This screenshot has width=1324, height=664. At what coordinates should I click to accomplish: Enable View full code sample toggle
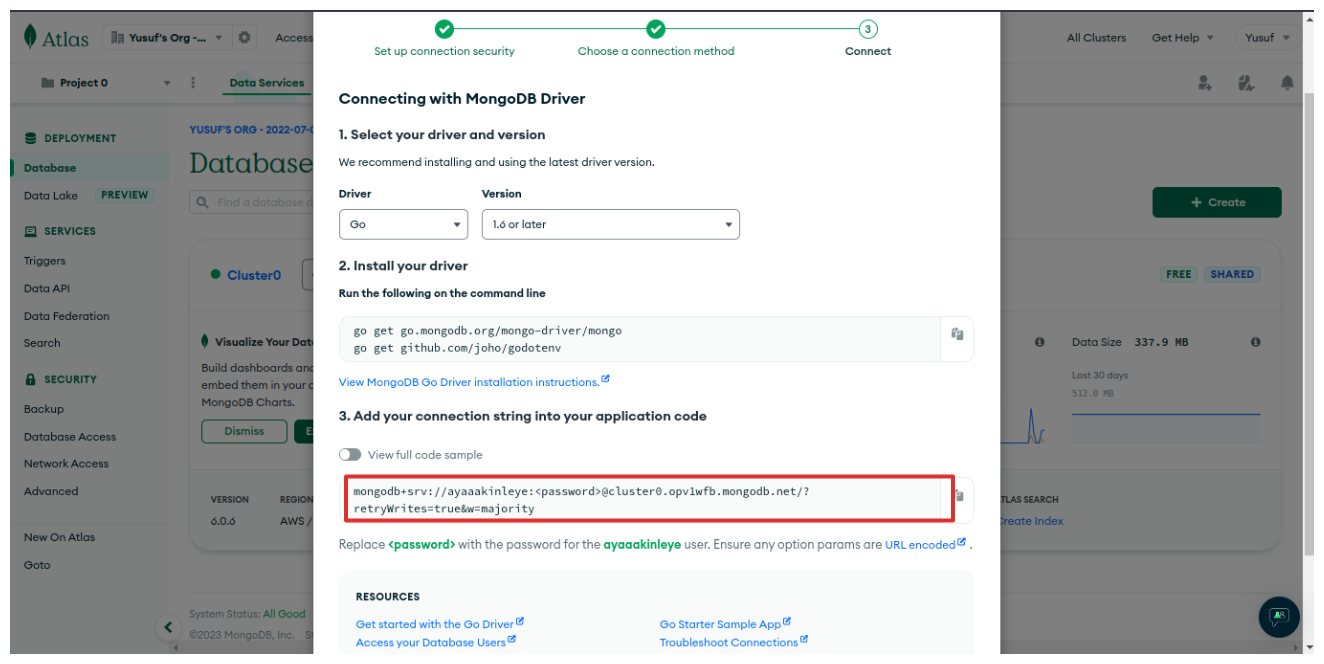coord(350,455)
